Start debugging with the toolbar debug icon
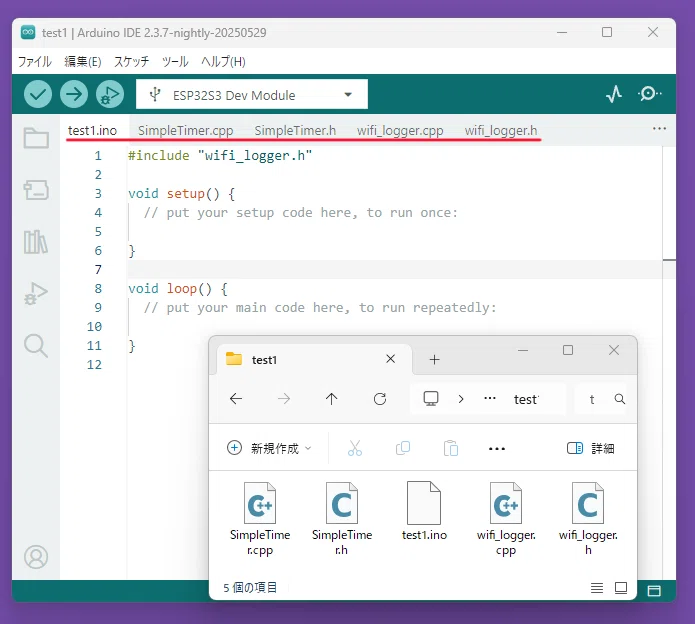Viewport: 695px width, 624px height. point(110,94)
